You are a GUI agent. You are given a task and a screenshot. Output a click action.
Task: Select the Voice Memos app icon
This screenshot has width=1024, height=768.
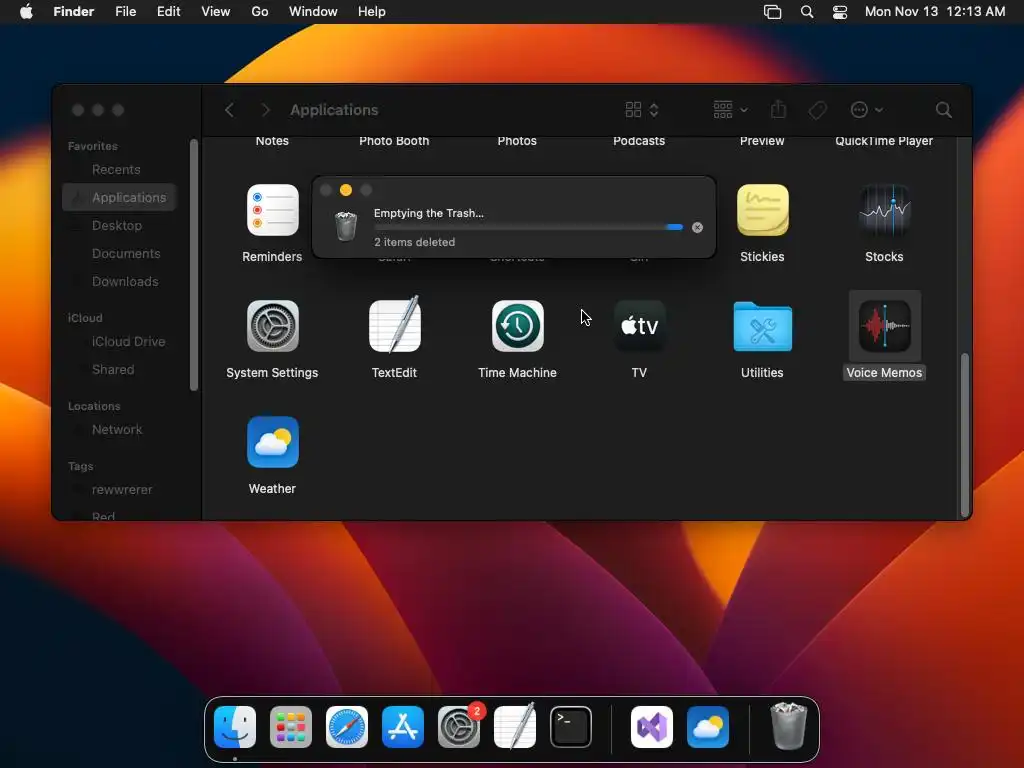point(884,326)
